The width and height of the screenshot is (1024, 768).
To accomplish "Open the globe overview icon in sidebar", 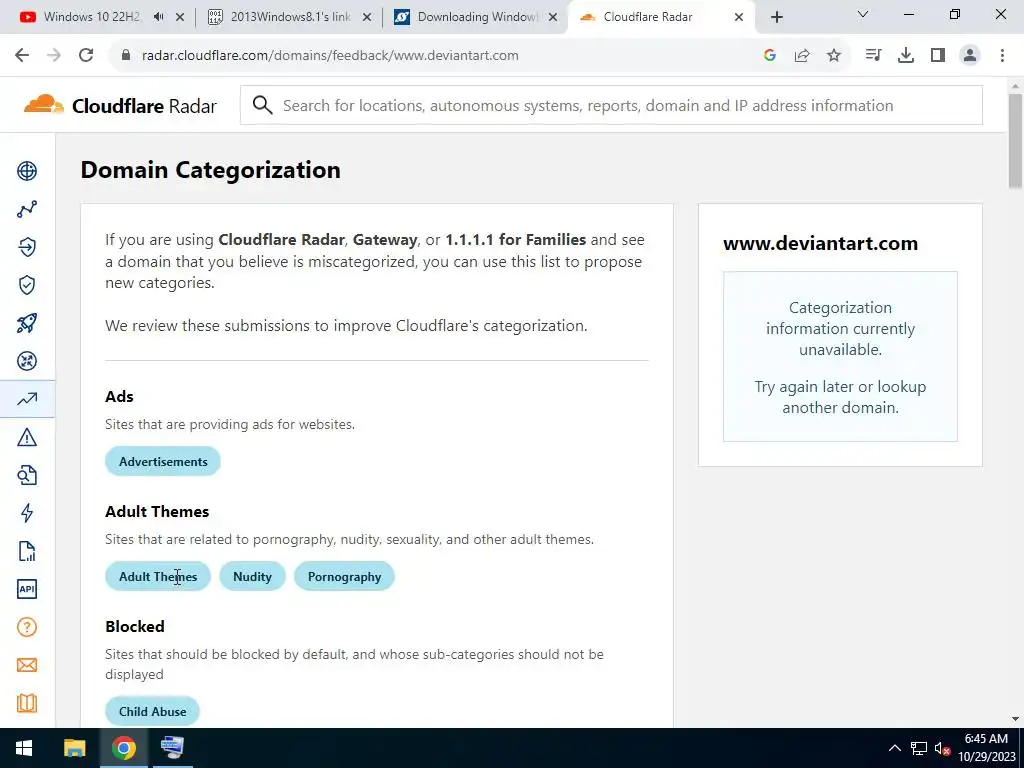I will [x=27, y=171].
